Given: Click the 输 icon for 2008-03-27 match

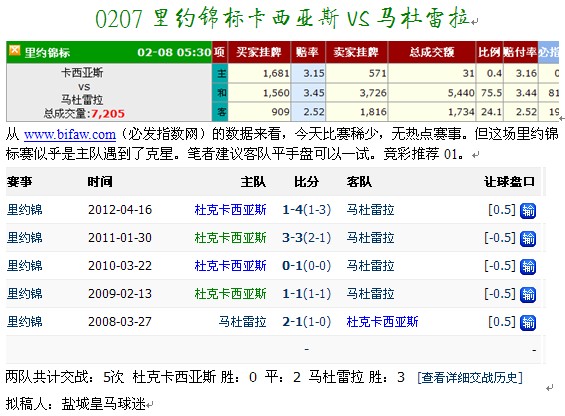Looking at the screenshot, I should pos(528,323).
